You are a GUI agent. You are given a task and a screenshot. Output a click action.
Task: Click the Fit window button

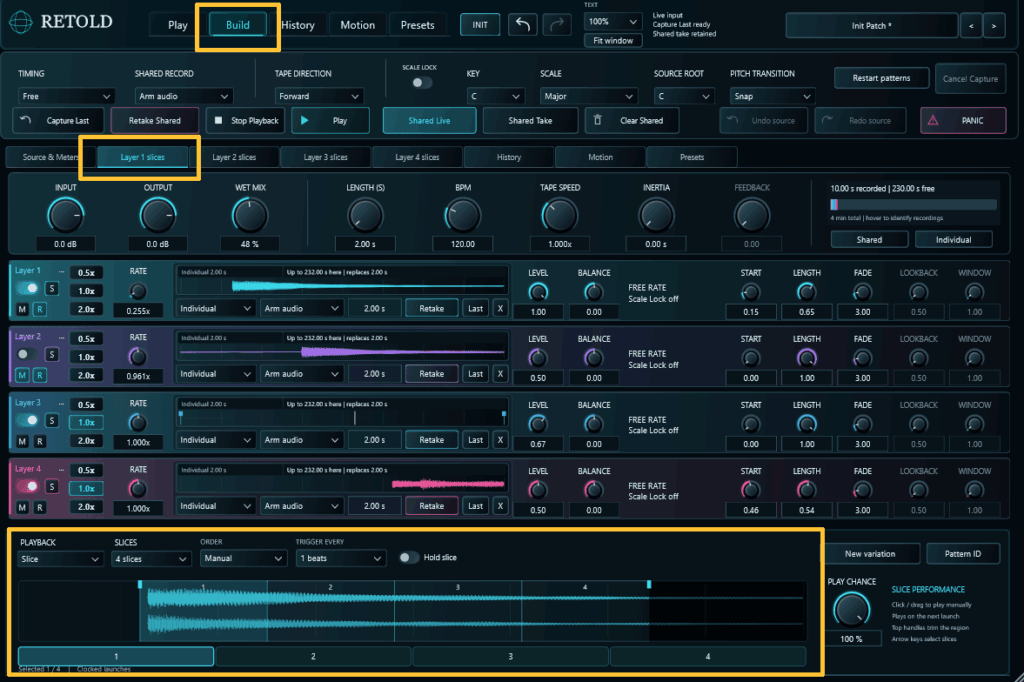click(613, 41)
